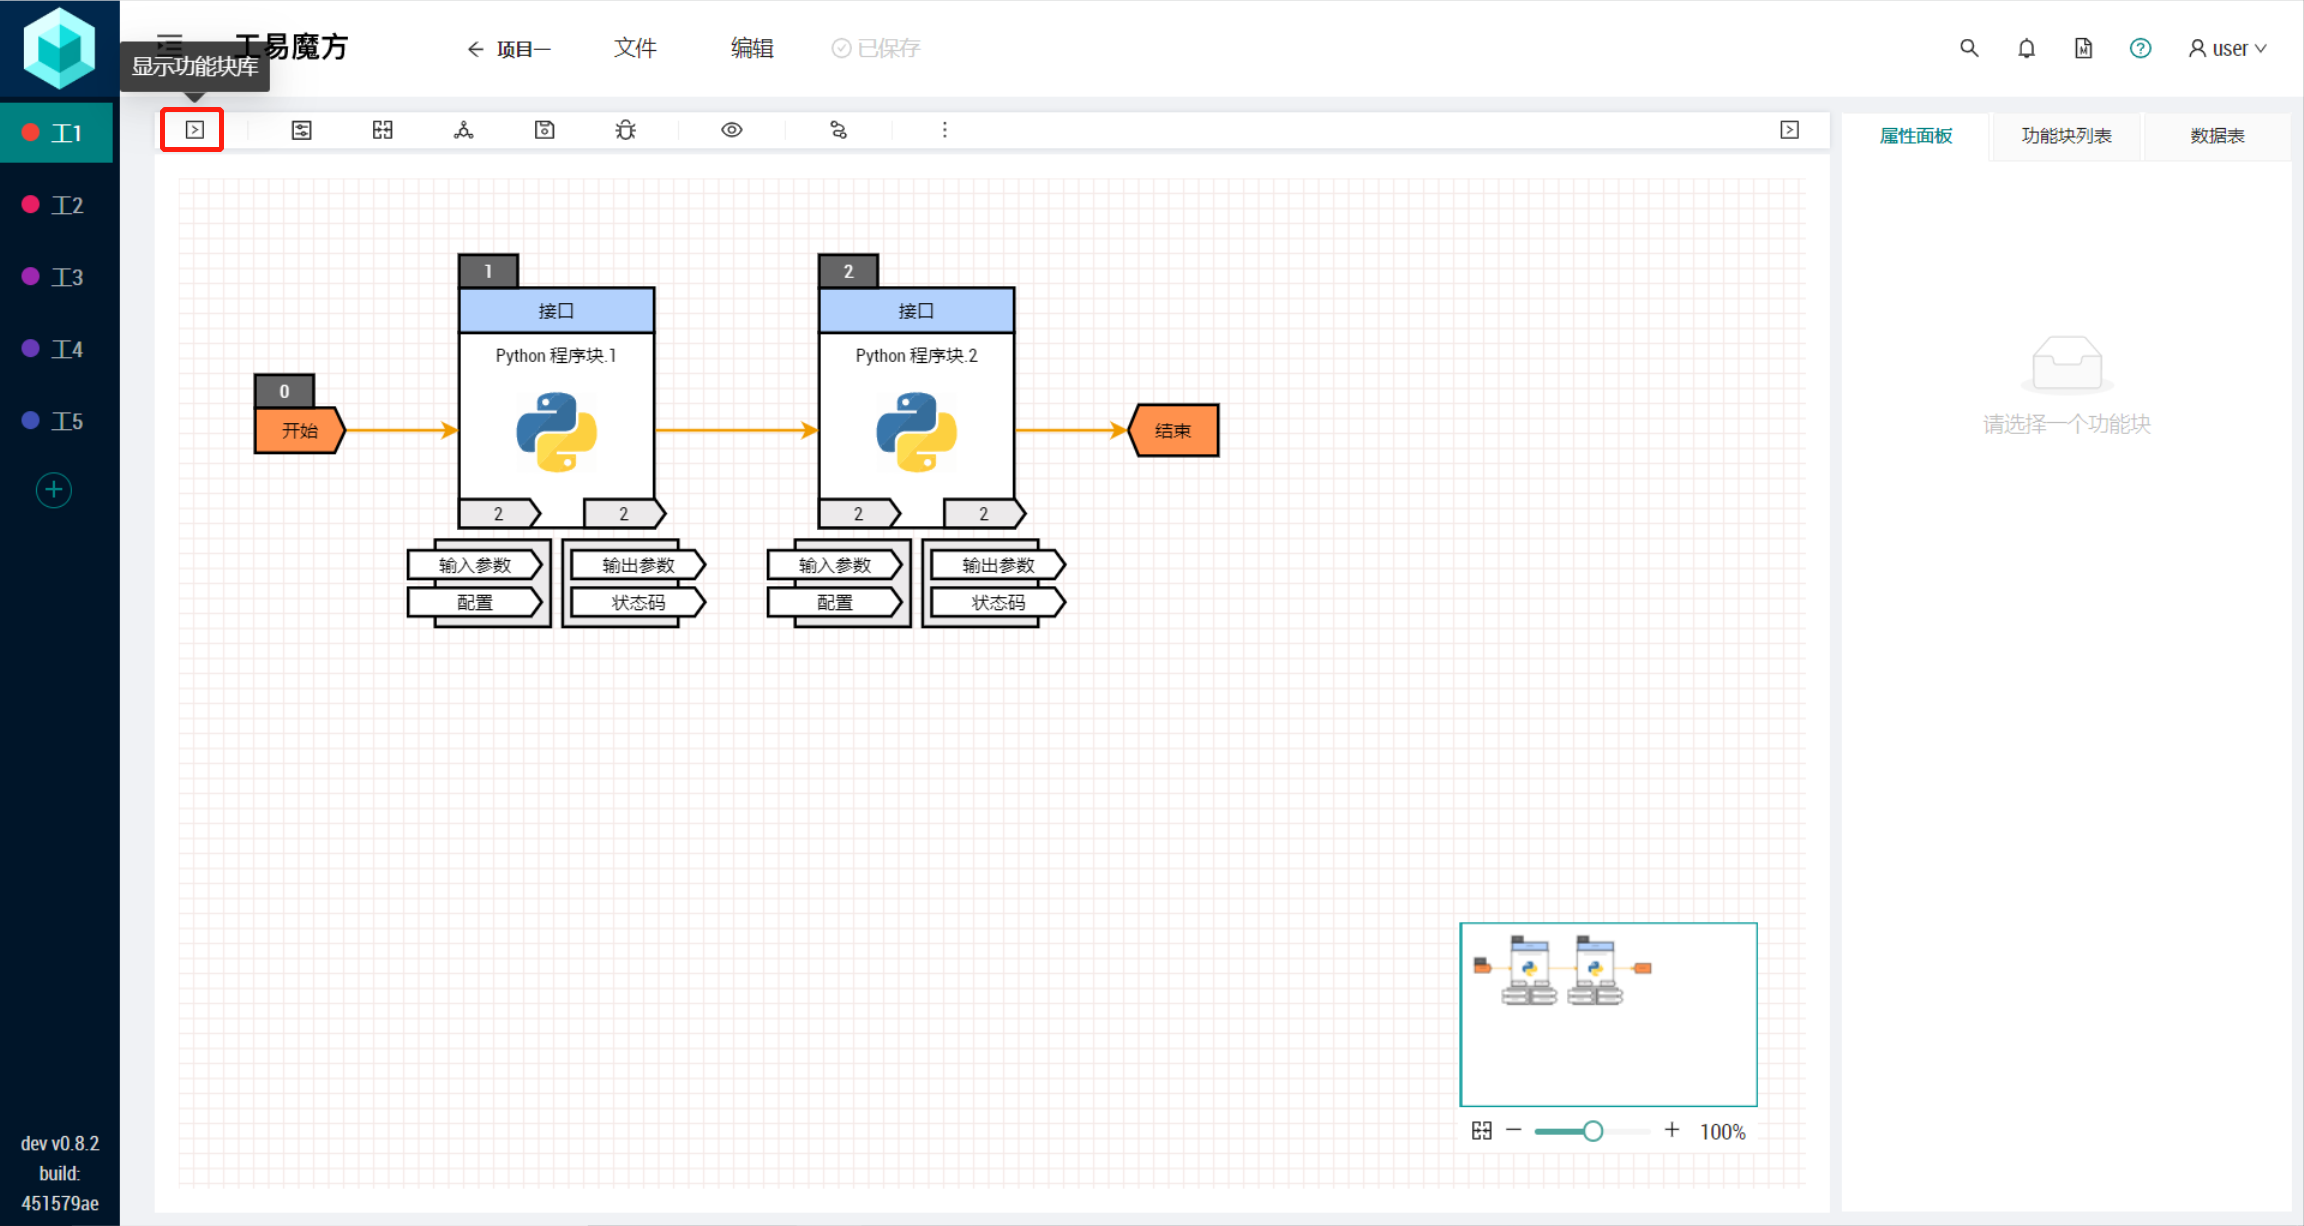This screenshot has width=2304, height=1226.
Task: Click the search magnifier icon
Action: coord(1969,48)
